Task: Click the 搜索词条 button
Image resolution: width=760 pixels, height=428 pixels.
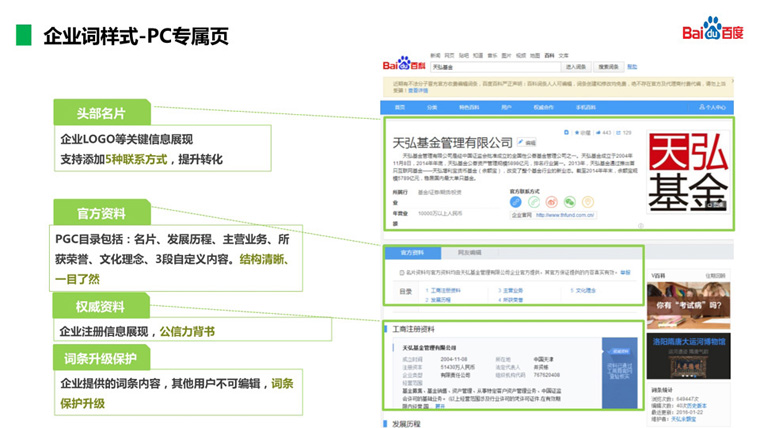Action: (608, 67)
